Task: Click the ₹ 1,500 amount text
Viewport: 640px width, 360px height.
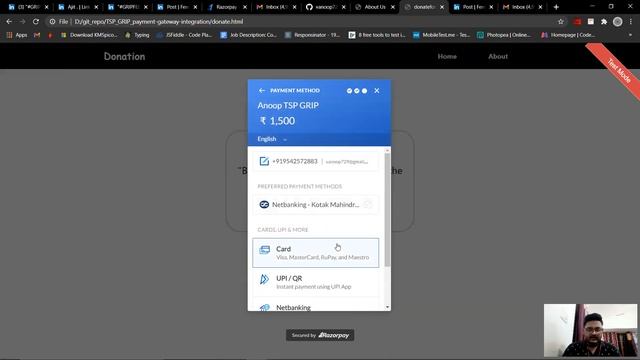Action: [278, 121]
